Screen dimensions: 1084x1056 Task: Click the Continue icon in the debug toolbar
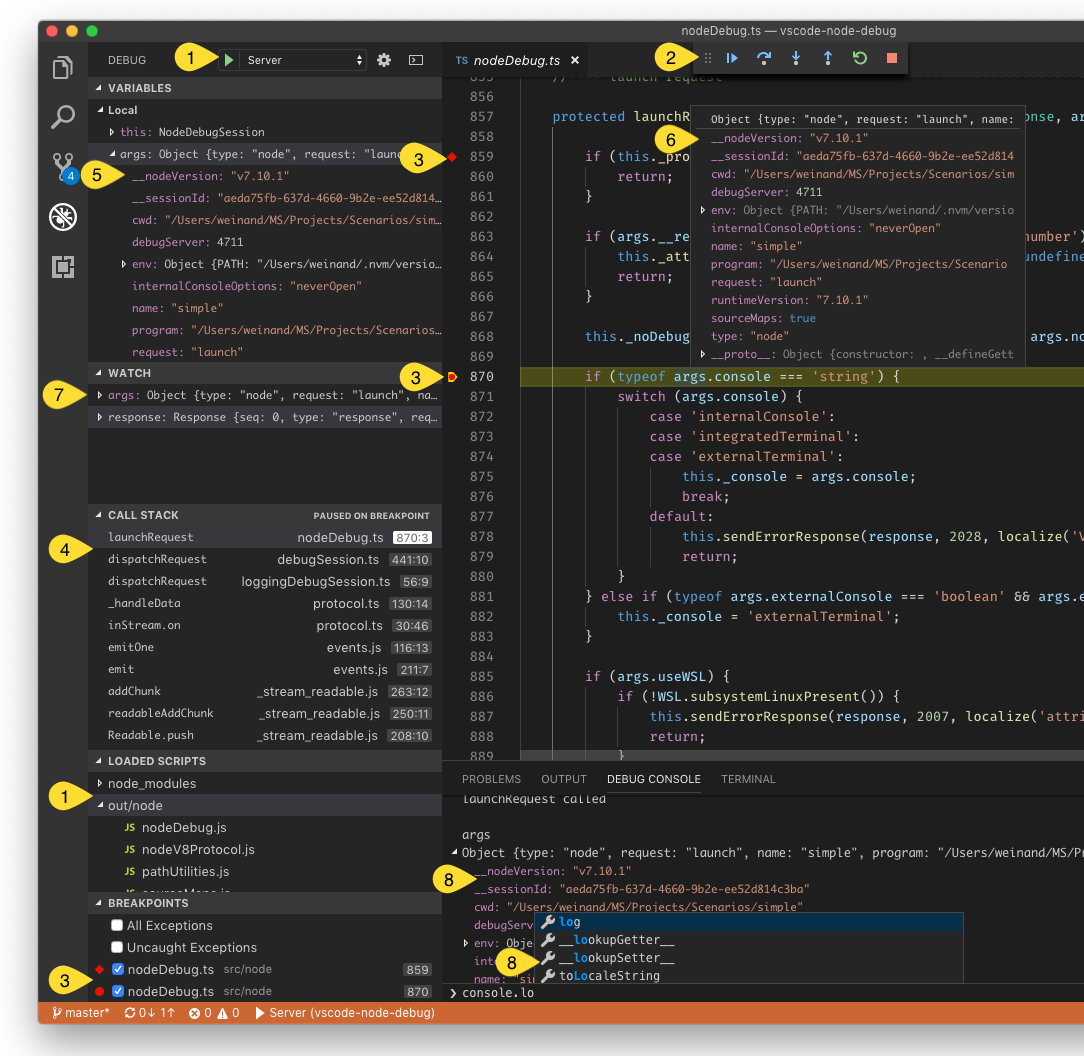tap(731, 58)
